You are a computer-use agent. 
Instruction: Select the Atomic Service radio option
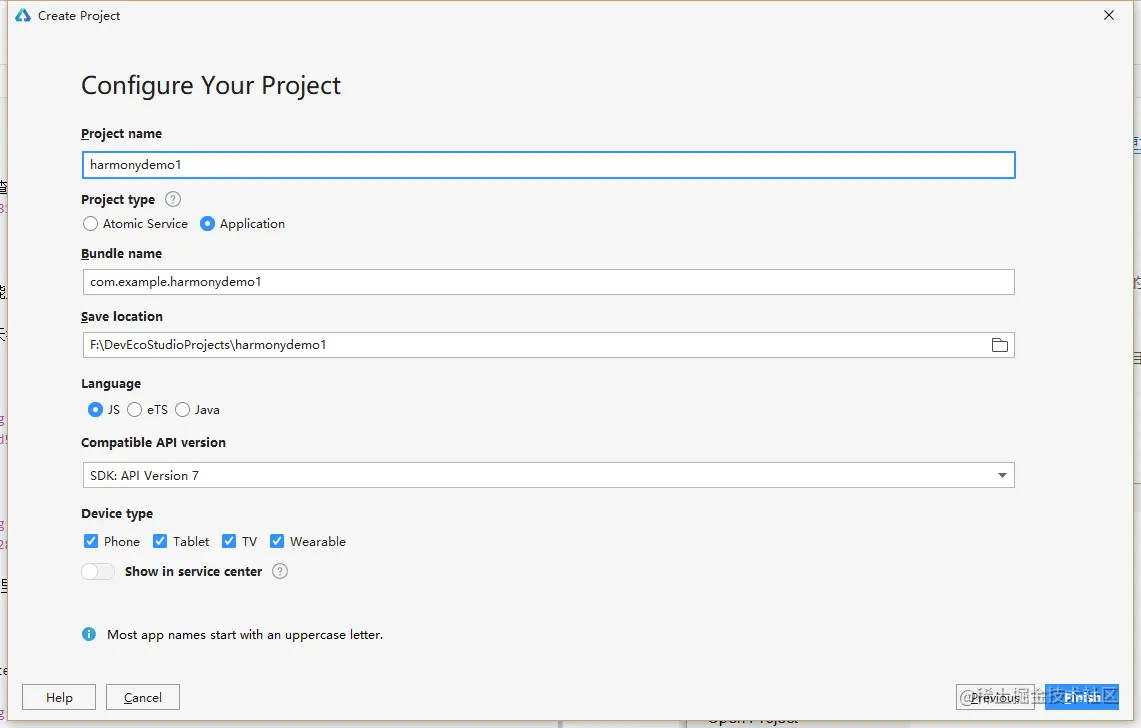[x=90, y=223]
